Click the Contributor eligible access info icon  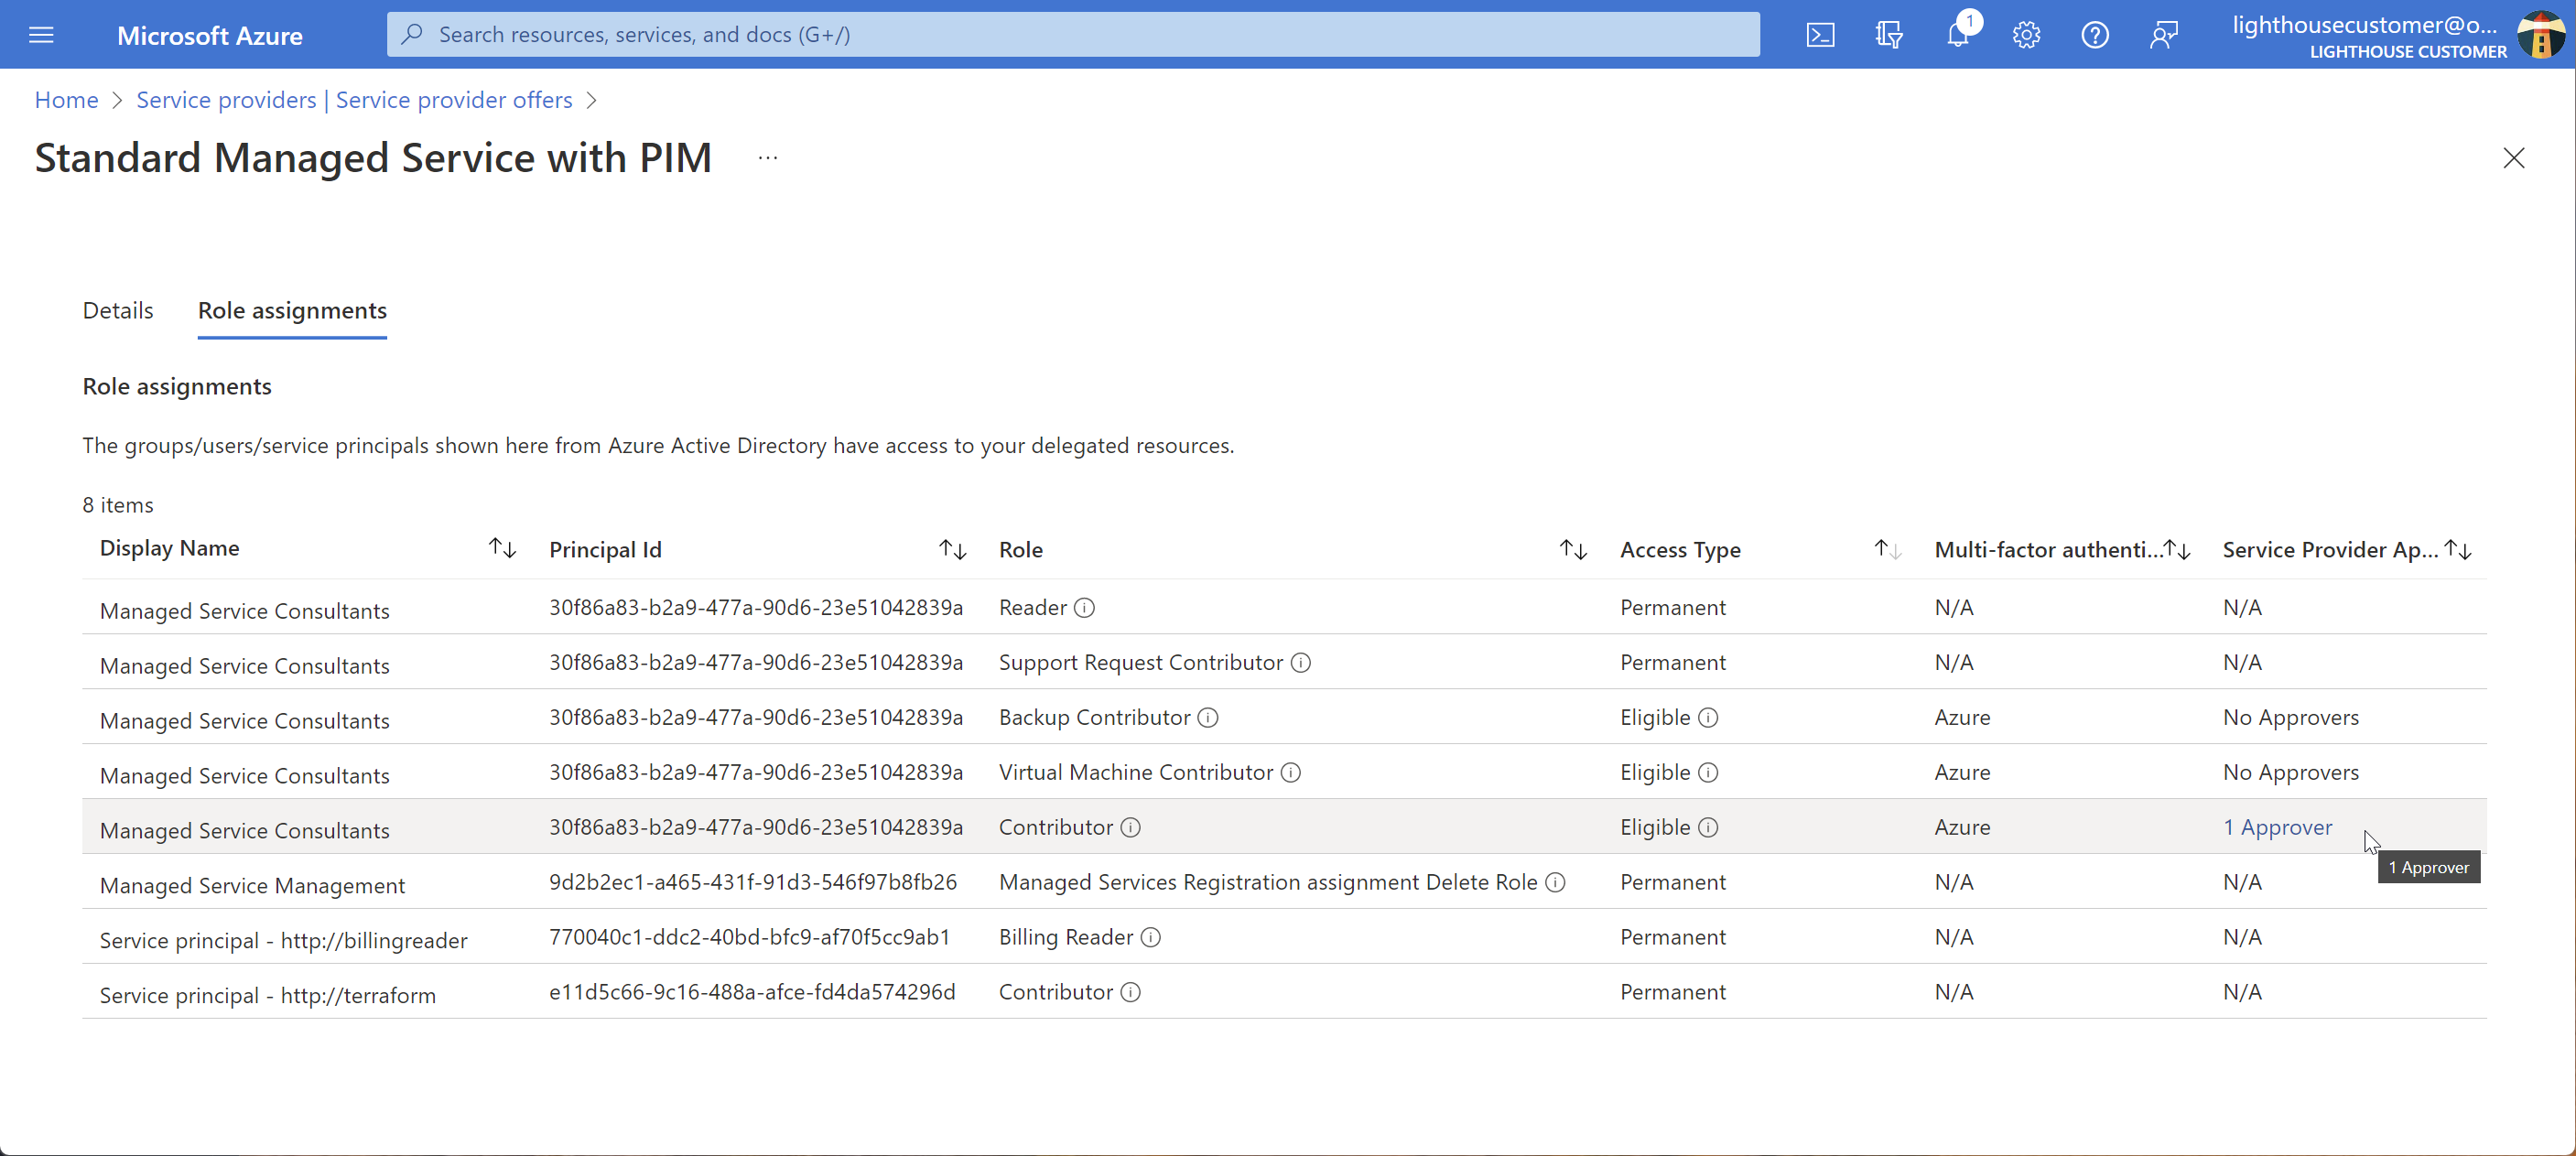click(x=1710, y=827)
